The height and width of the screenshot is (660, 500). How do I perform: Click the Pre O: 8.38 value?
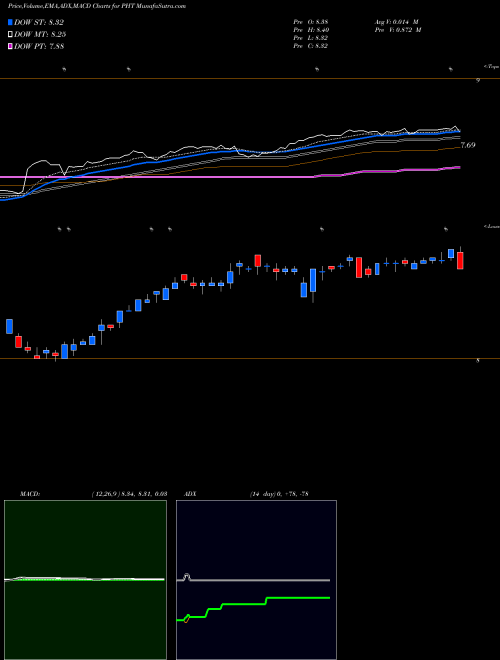click(x=311, y=22)
